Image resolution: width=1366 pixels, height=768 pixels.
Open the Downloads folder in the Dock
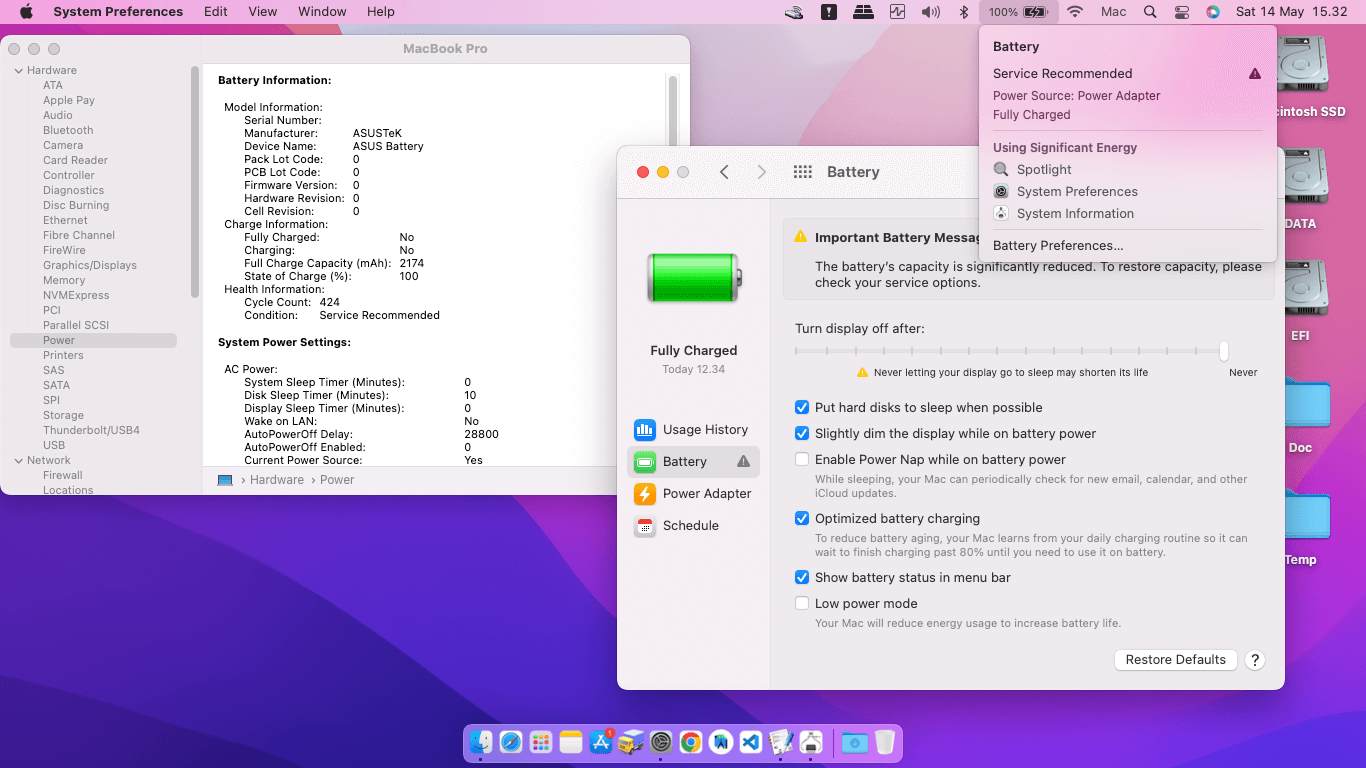(x=854, y=742)
